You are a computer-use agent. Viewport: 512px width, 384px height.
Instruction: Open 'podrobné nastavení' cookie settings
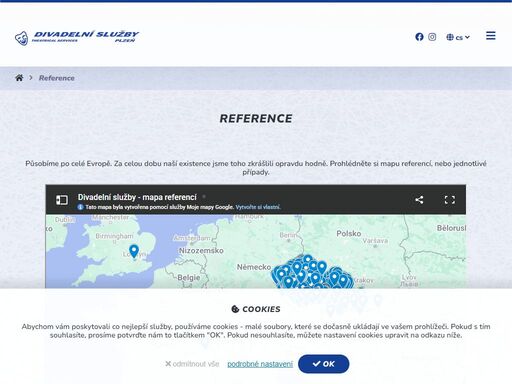pos(260,364)
